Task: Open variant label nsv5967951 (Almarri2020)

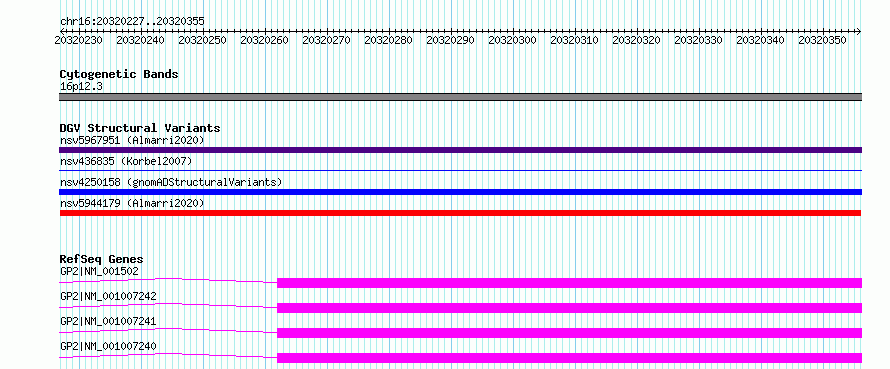Action: tap(132, 140)
